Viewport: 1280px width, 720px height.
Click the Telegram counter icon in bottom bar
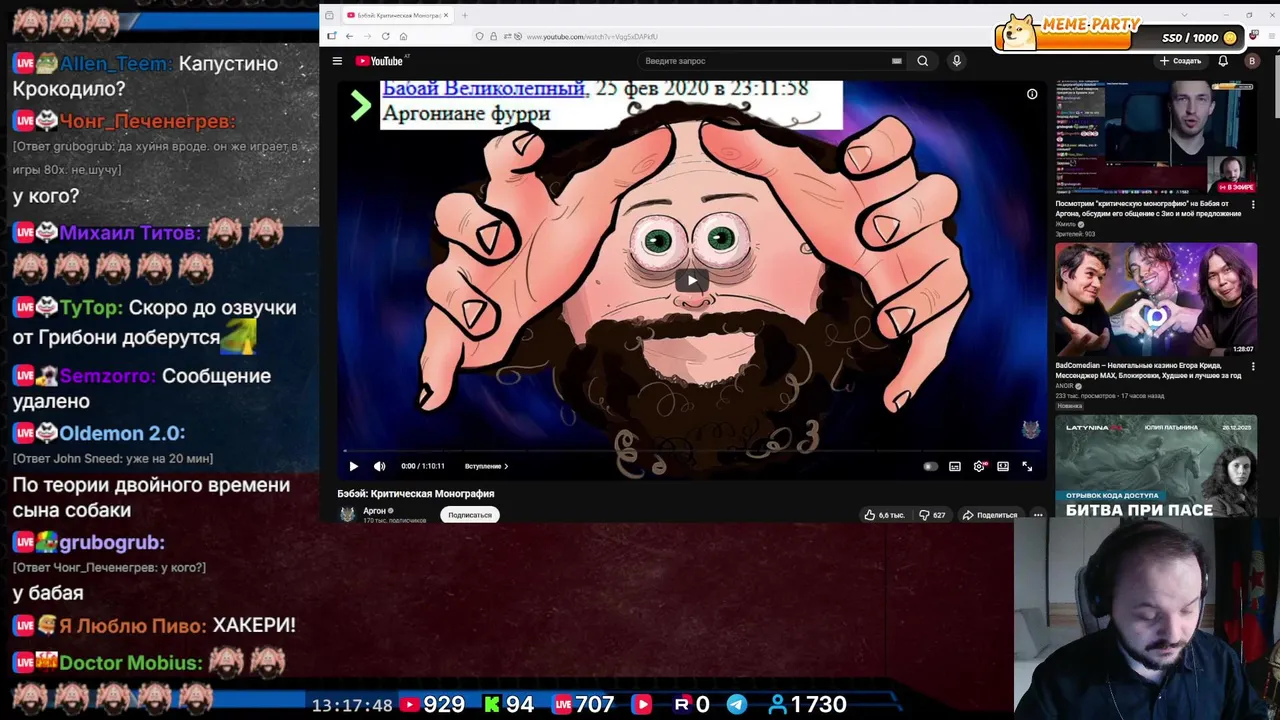click(736, 704)
